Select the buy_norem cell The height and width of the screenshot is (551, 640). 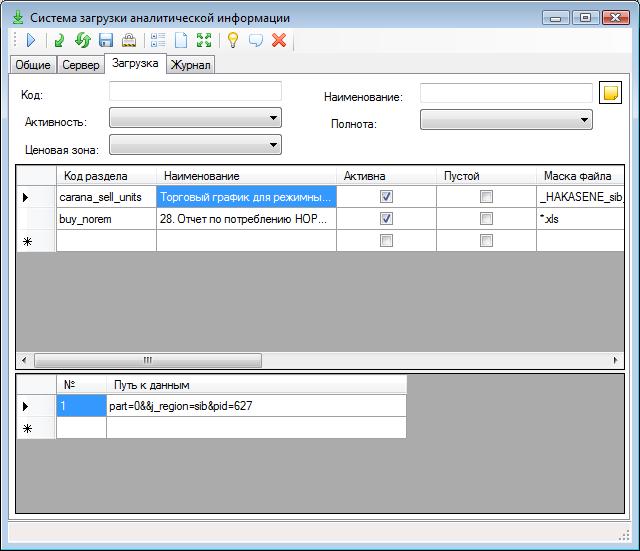click(x=106, y=219)
